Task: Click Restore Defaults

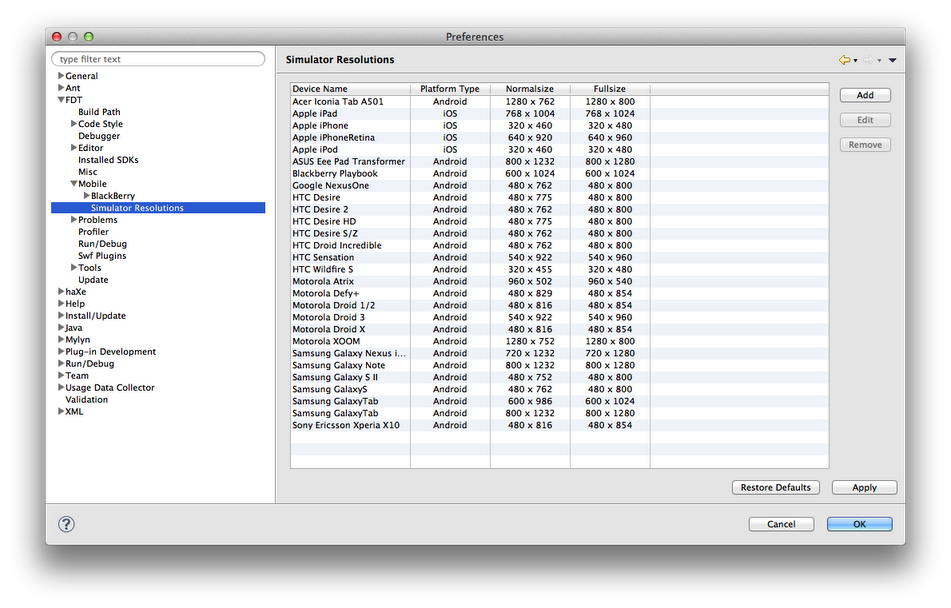Action: (775, 487)
